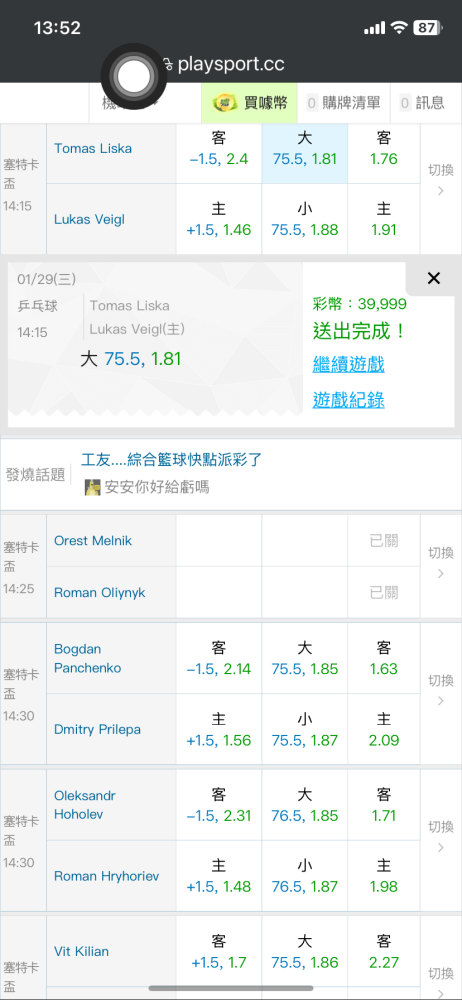The height and width of the screenshot is (1000, 462).
Task: Open hot topic 工友....綜合籃球快點派彩了
Action: [x=172, y=460]
